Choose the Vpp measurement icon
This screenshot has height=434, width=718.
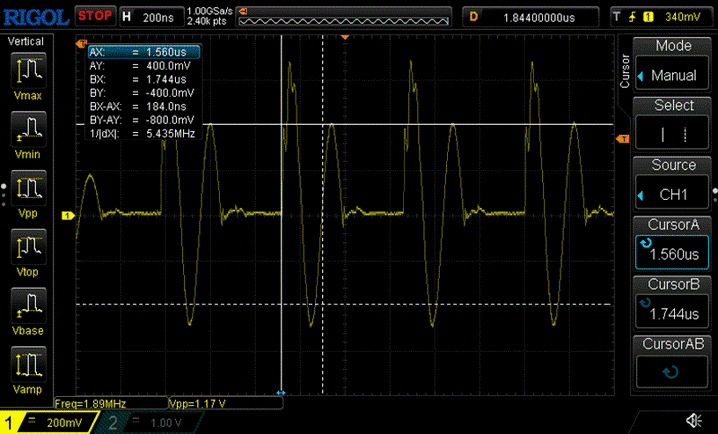tap(28, 188)
